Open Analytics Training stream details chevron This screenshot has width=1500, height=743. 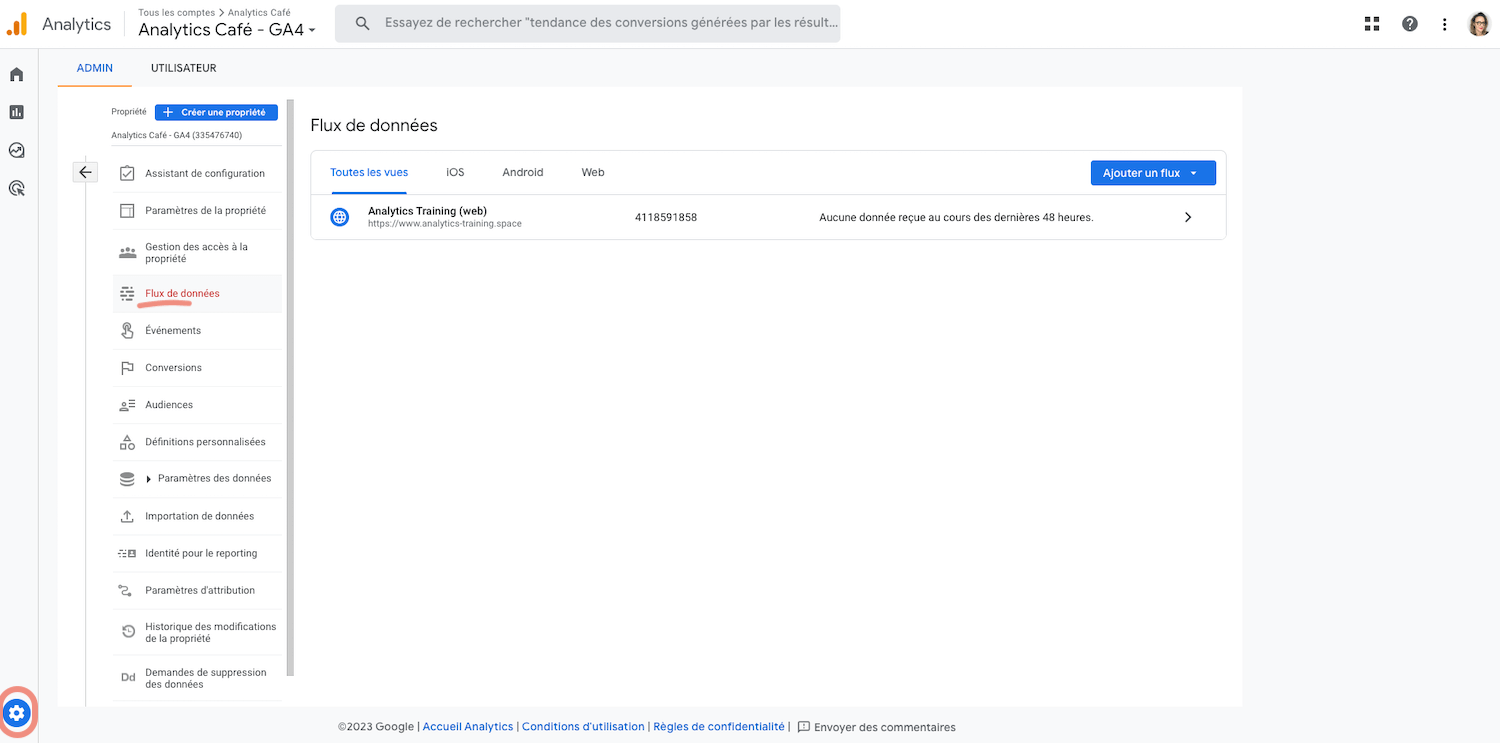[x=1188, y=217]
